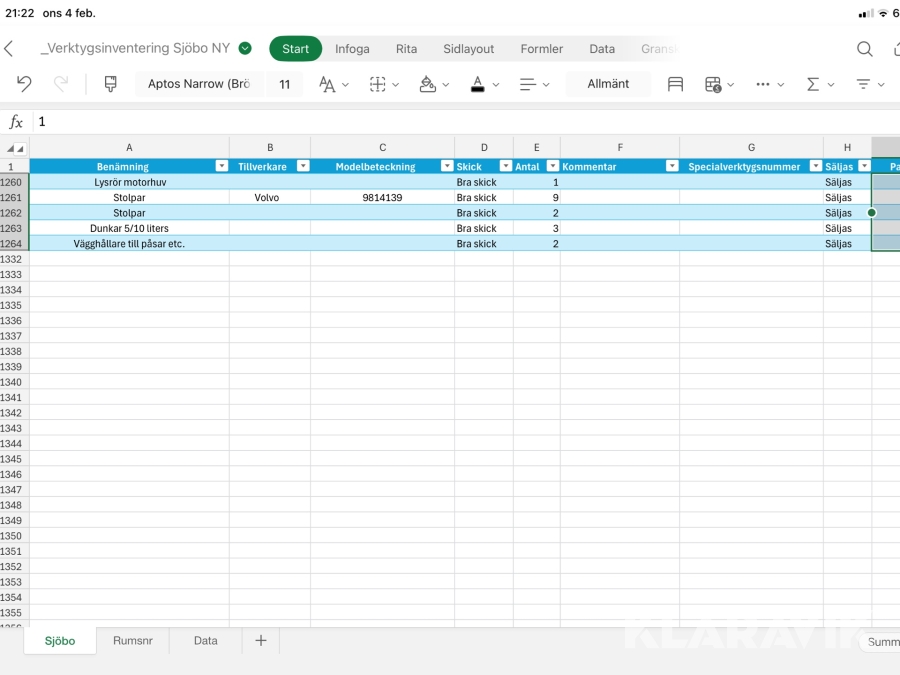
Task: Open the Formler ribbon tab
Action: pyautogui.click(x=541, y=49)
